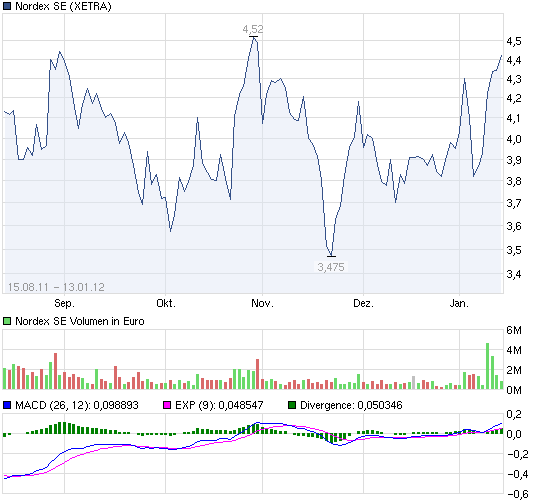Click the 4,4 price axis value

(x=514, y=60)
